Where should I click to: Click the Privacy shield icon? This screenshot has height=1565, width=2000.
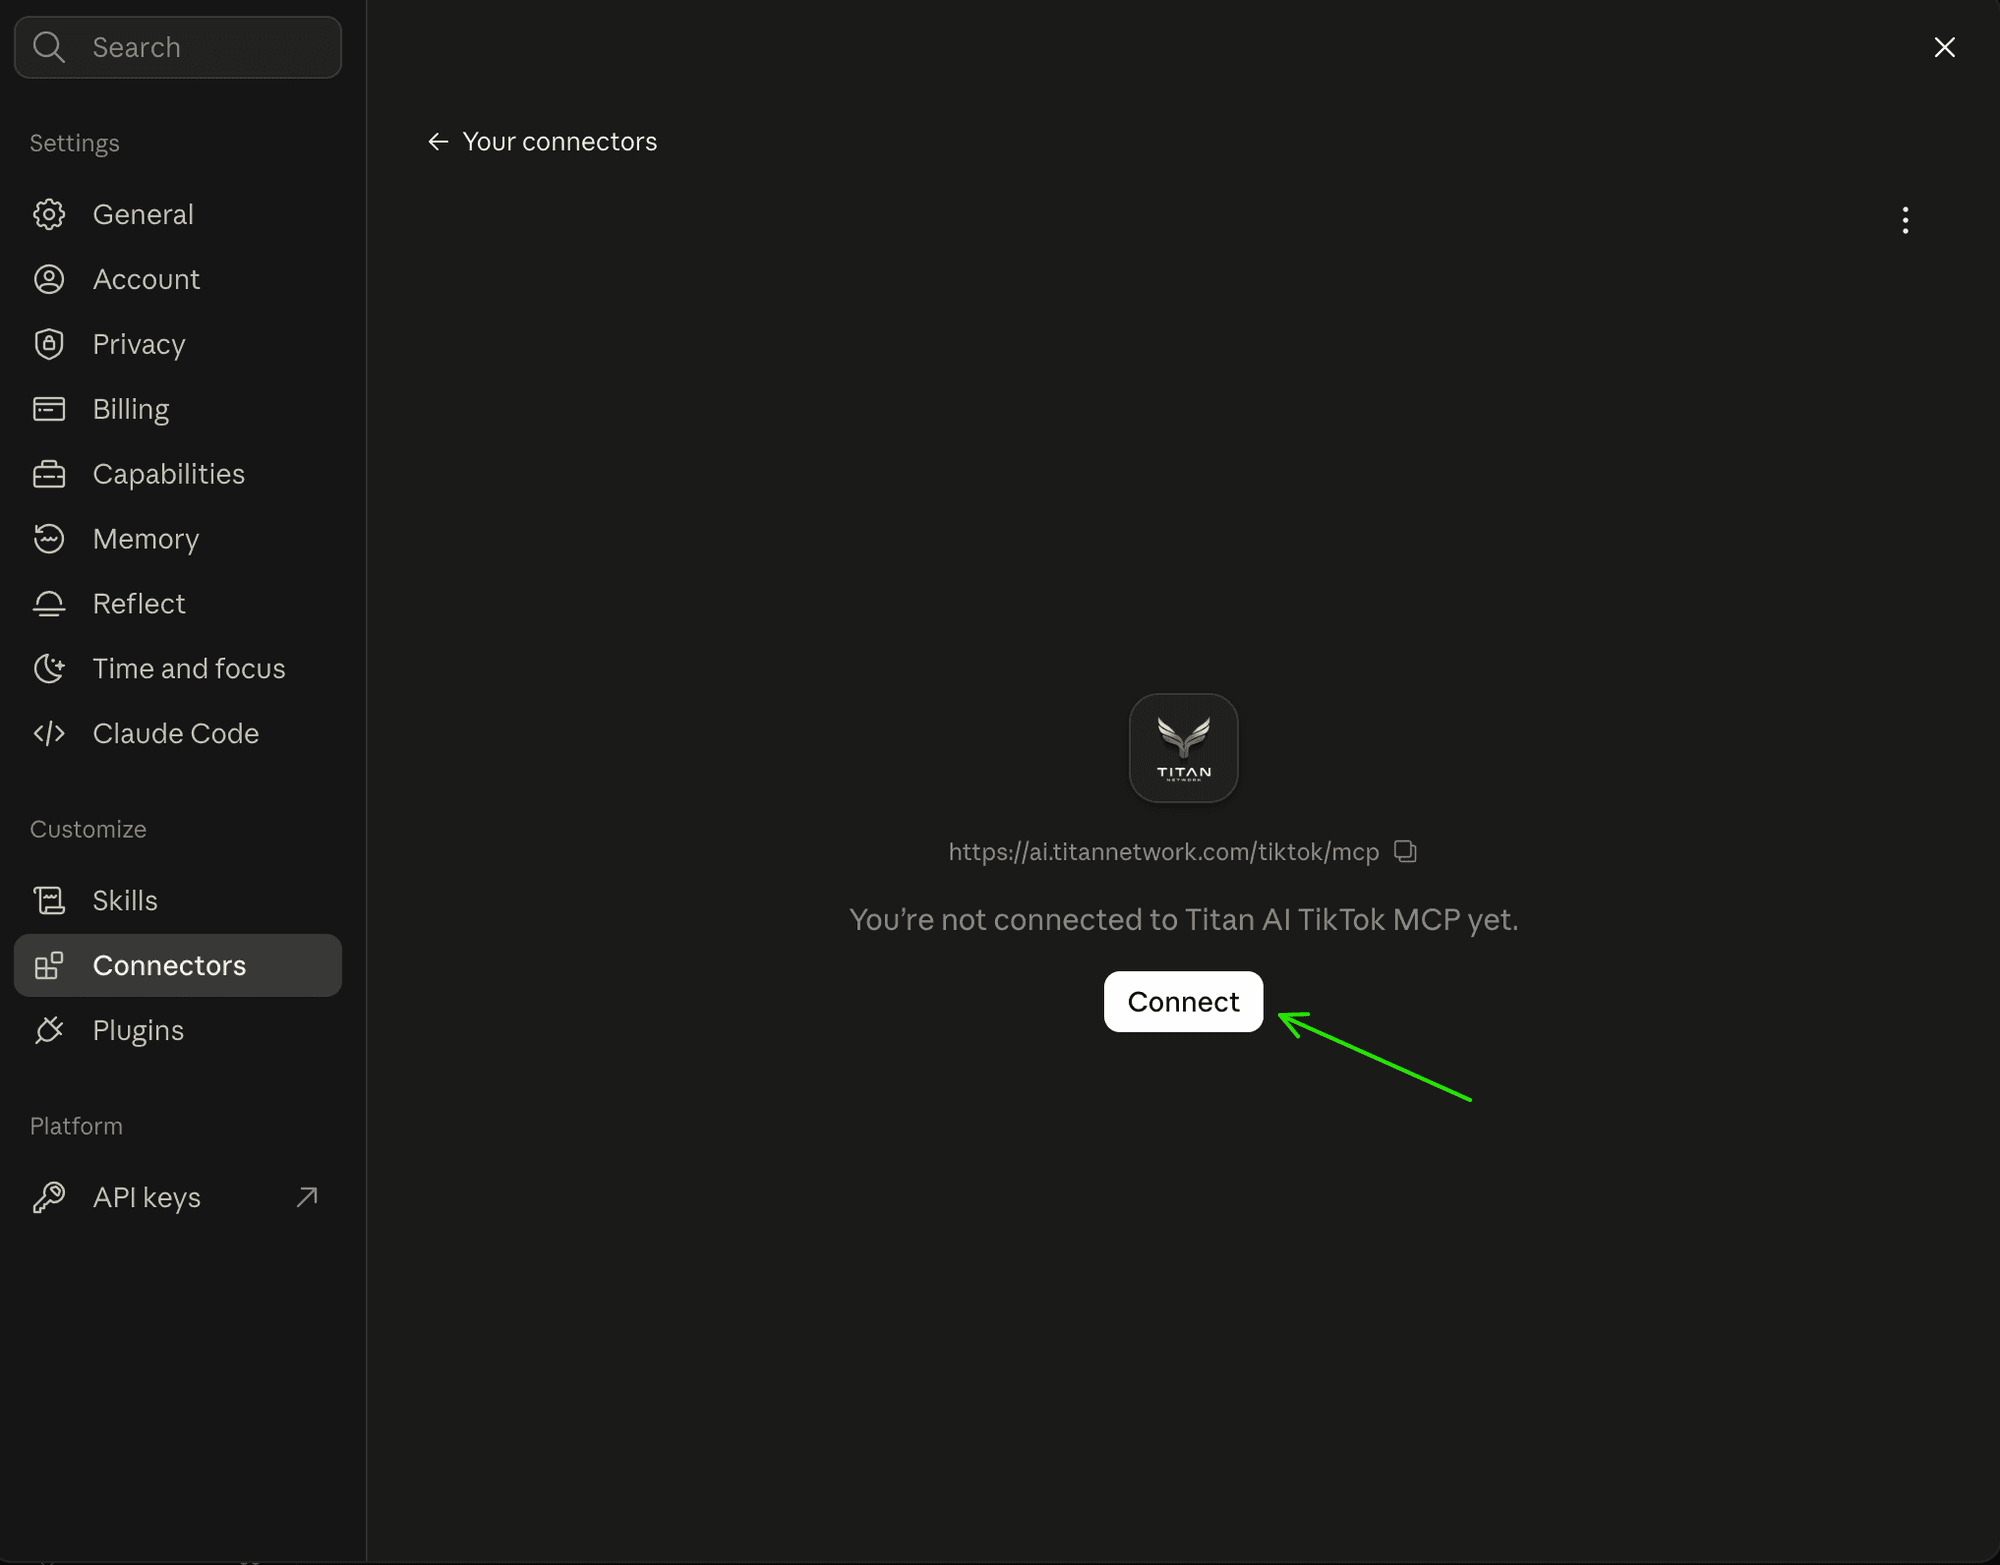[49, 344]
